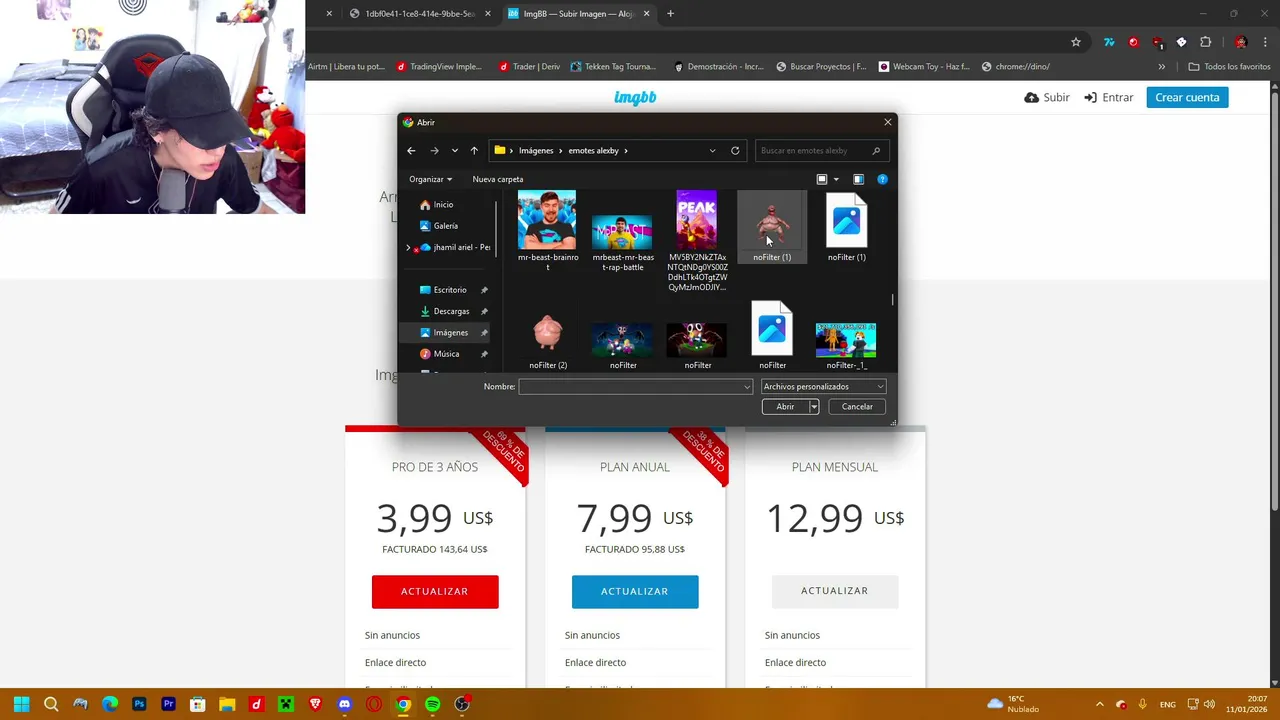Select the PEAK poster image file

pos(697,241)
